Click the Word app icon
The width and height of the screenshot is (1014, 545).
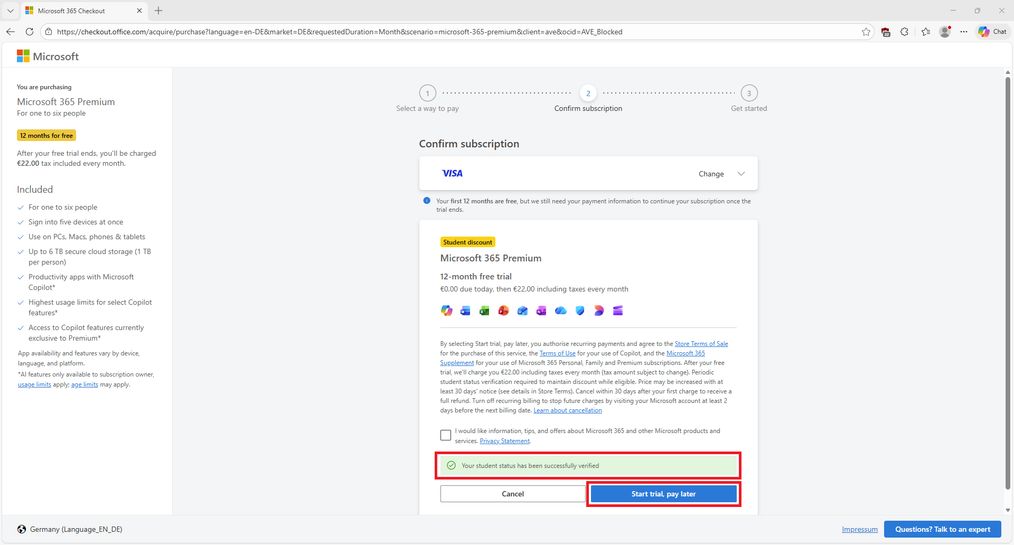pos(465,311)
